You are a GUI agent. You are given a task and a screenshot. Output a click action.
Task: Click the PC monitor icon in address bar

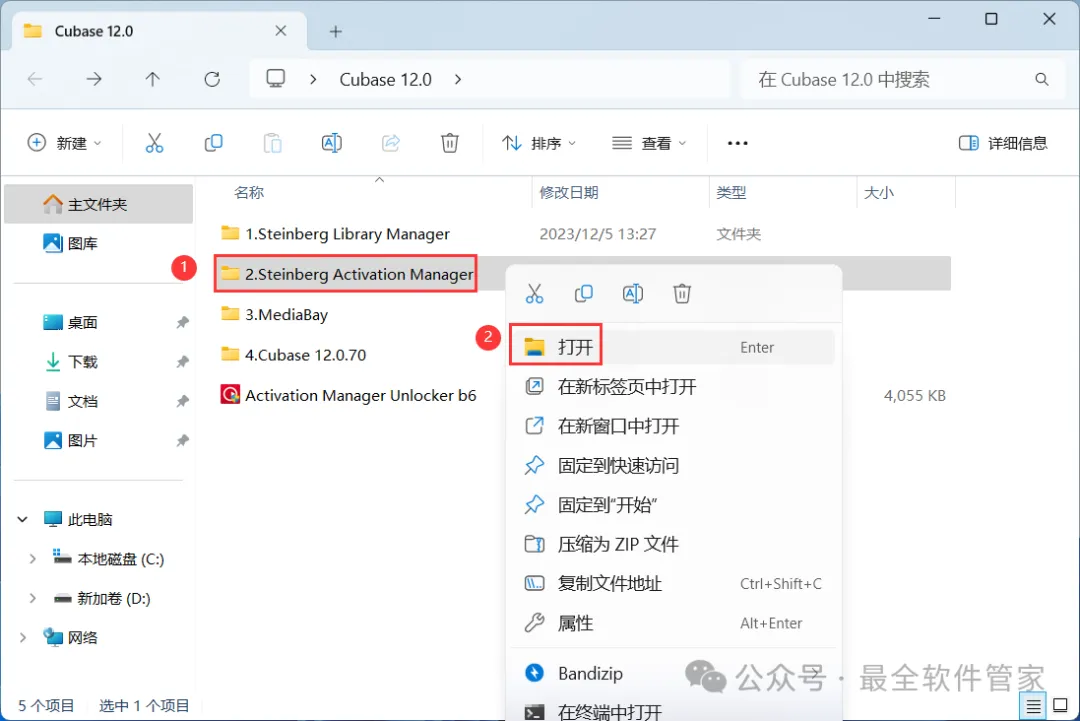276,79
